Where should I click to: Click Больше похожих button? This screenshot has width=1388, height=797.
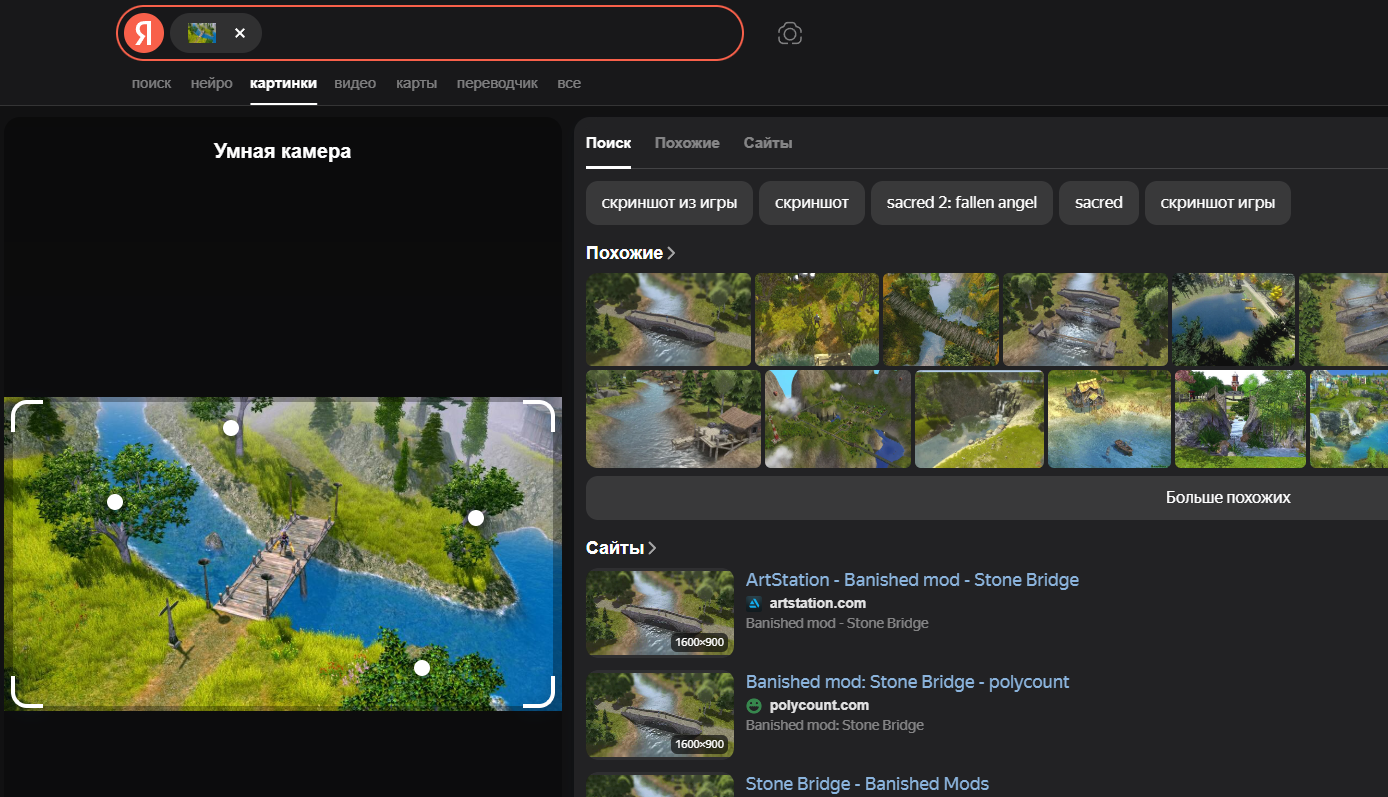point(1228,497)
